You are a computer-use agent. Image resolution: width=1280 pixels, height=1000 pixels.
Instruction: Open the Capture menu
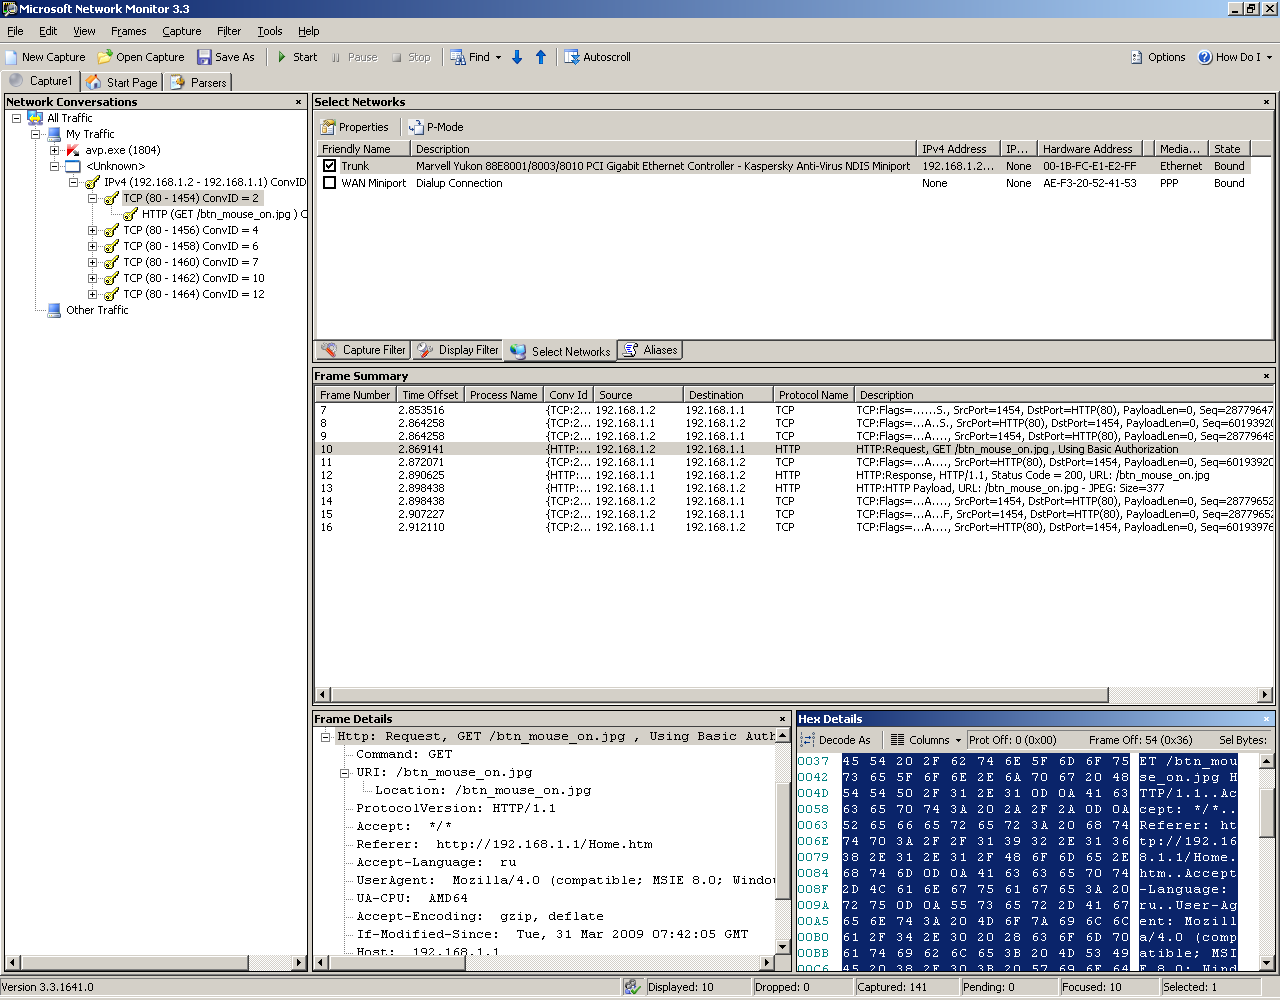coord(181,31)
